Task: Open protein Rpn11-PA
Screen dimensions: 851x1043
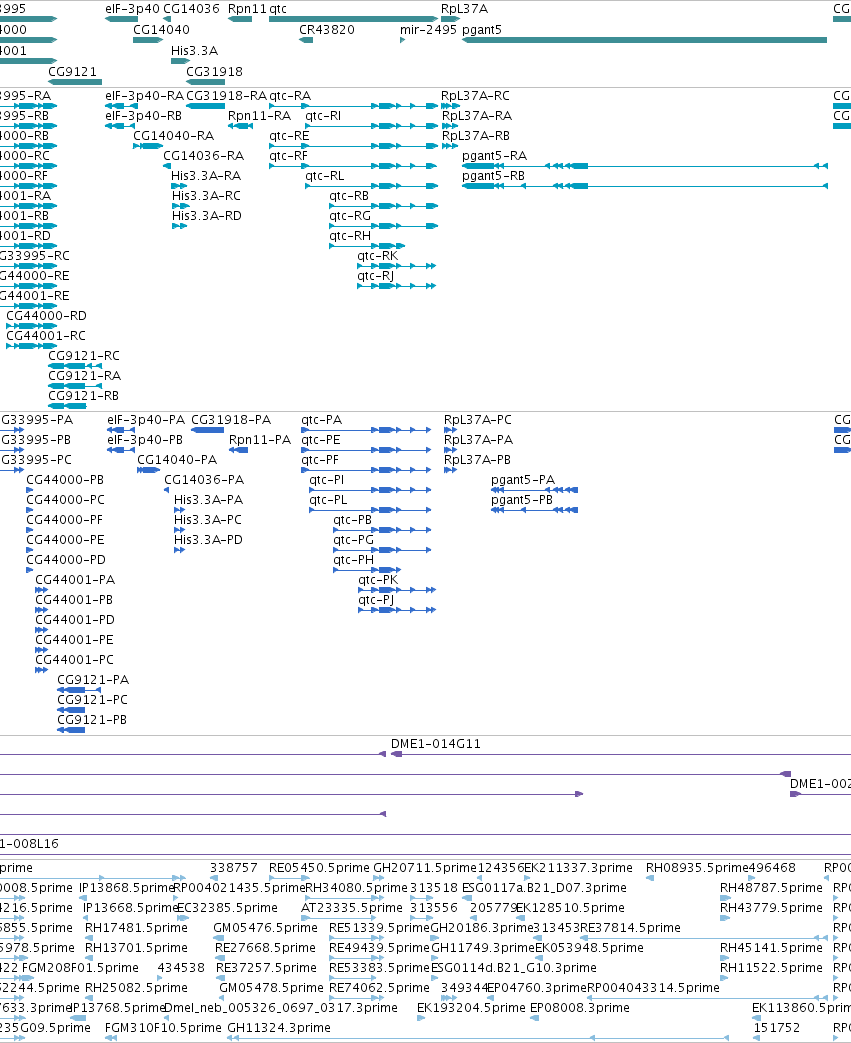Action: pyautogui.click(x=260, y=440)
